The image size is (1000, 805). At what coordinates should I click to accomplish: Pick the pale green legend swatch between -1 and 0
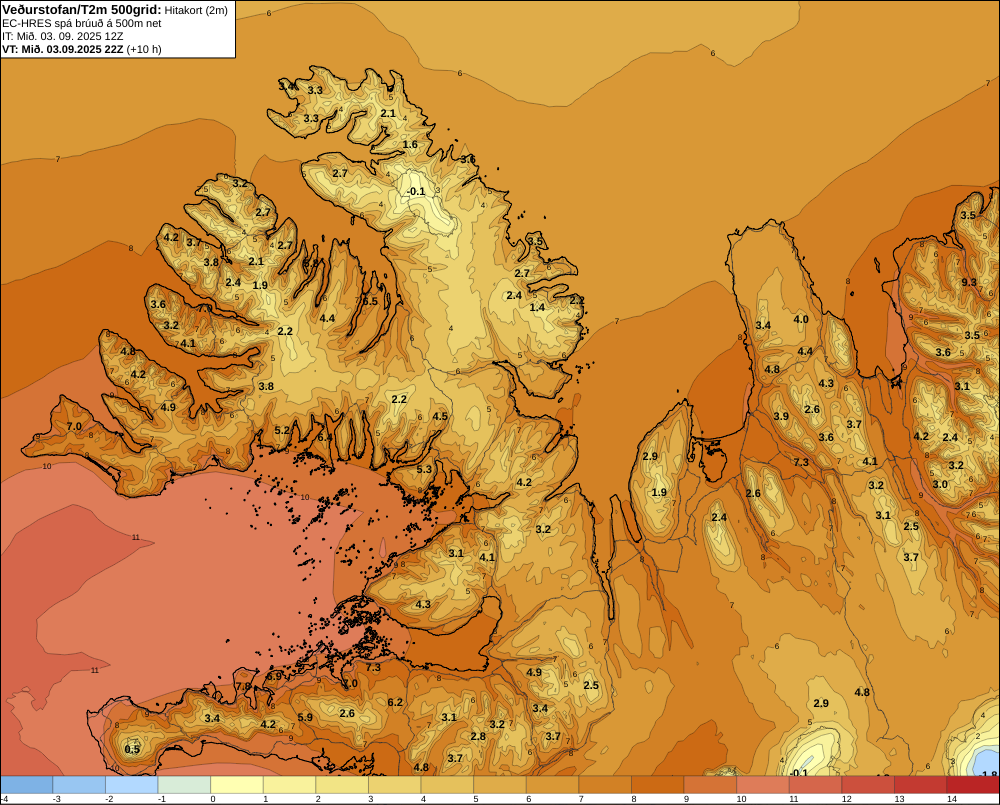coord(184,785)
